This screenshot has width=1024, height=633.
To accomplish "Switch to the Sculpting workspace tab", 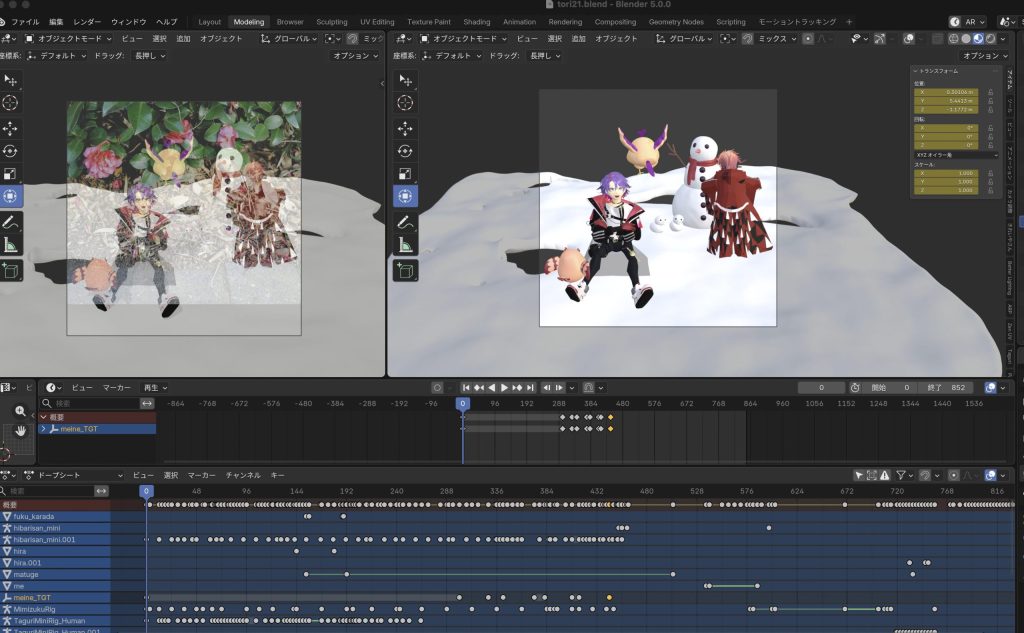I will click(x=332, y=21).
